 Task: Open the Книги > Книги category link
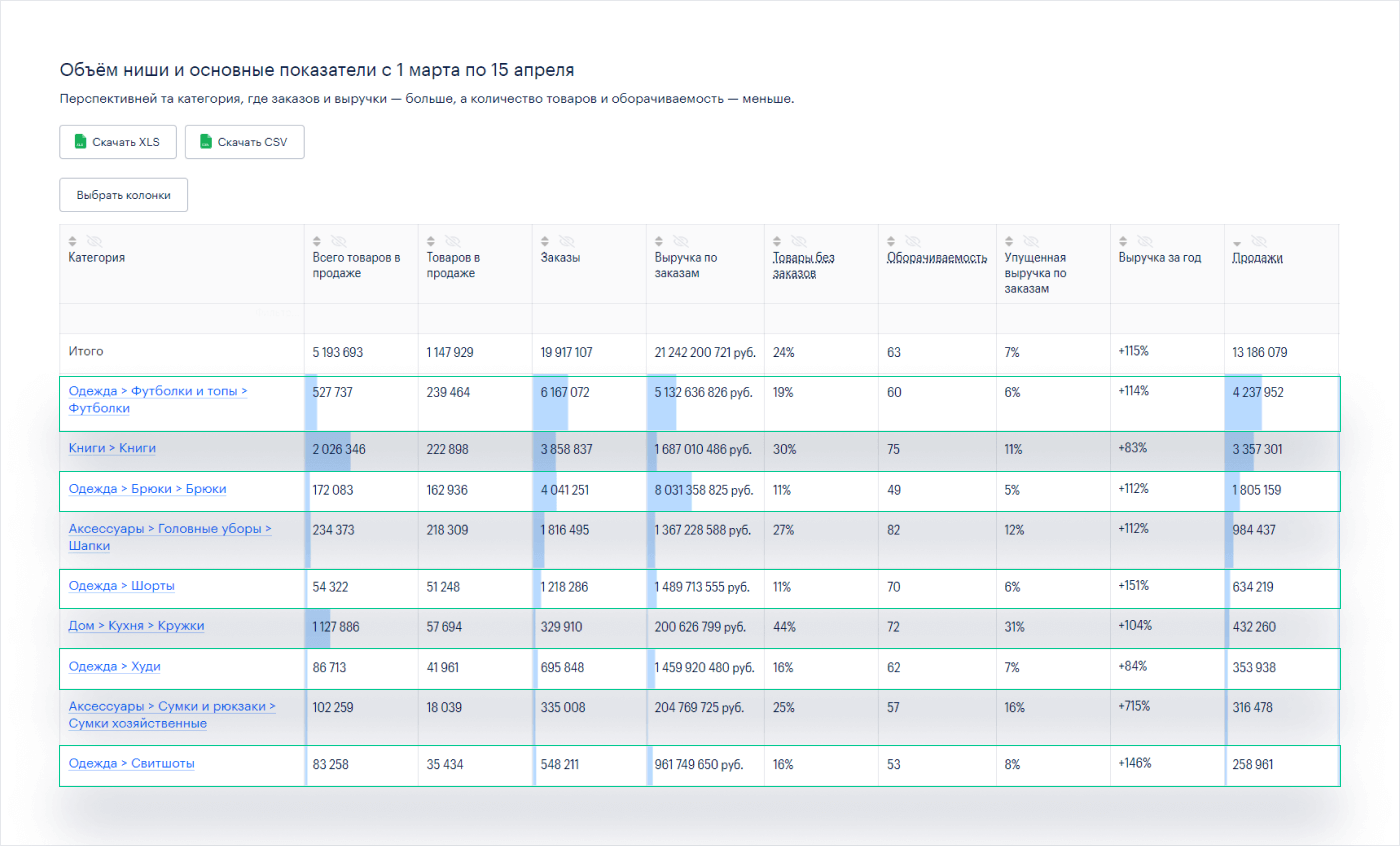[113, 448]
